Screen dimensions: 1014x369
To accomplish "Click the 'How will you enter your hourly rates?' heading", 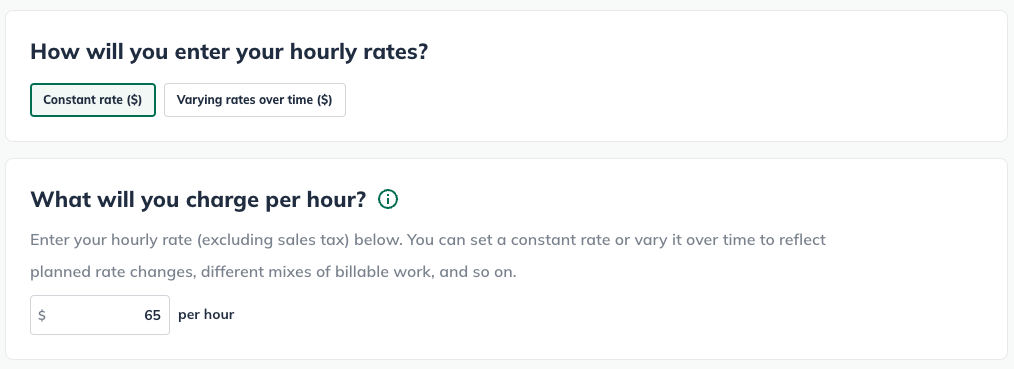I will 230,52.
